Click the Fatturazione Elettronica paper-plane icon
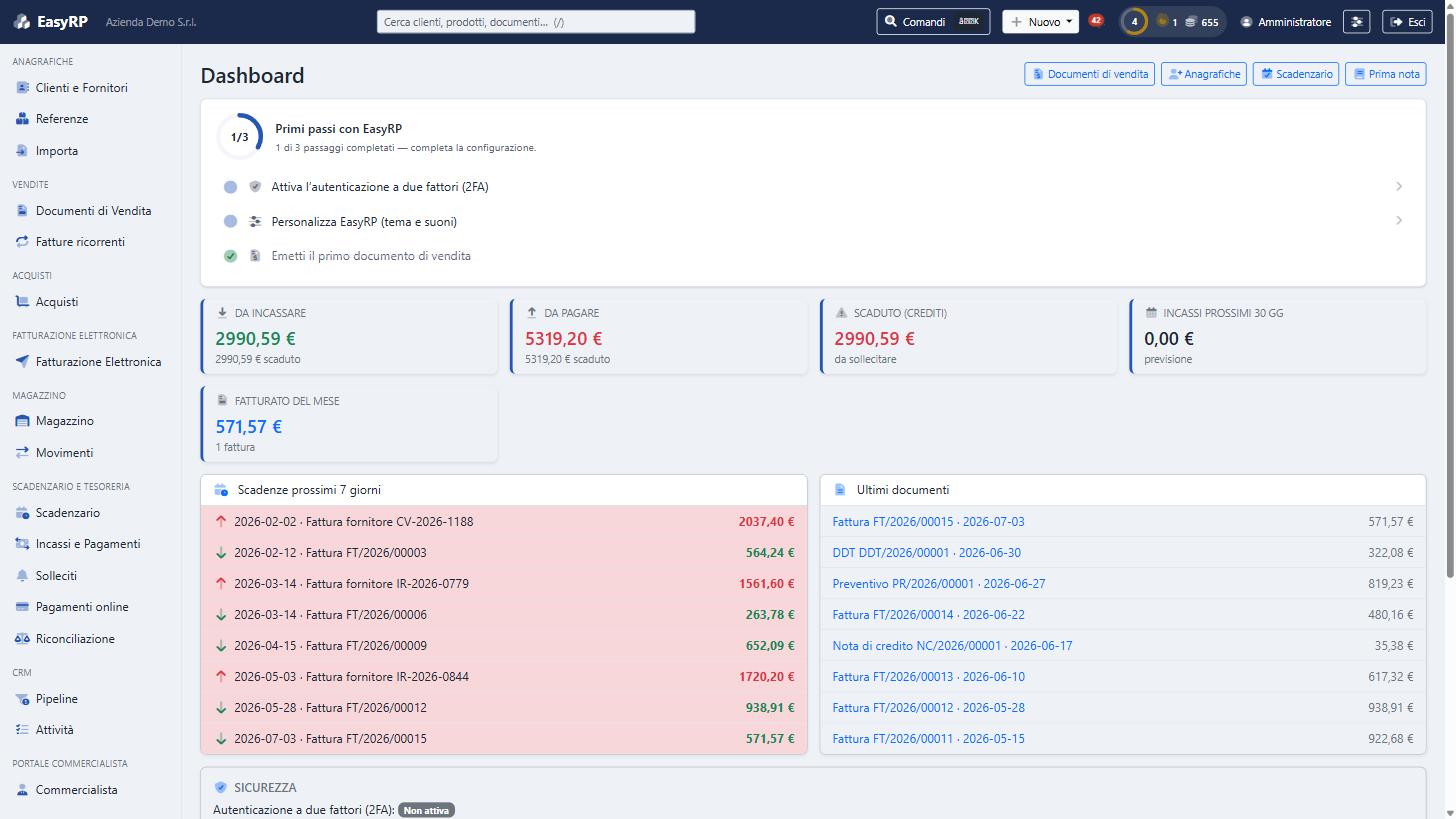The width and height of the screenshot is (1456, 819). 22,362
